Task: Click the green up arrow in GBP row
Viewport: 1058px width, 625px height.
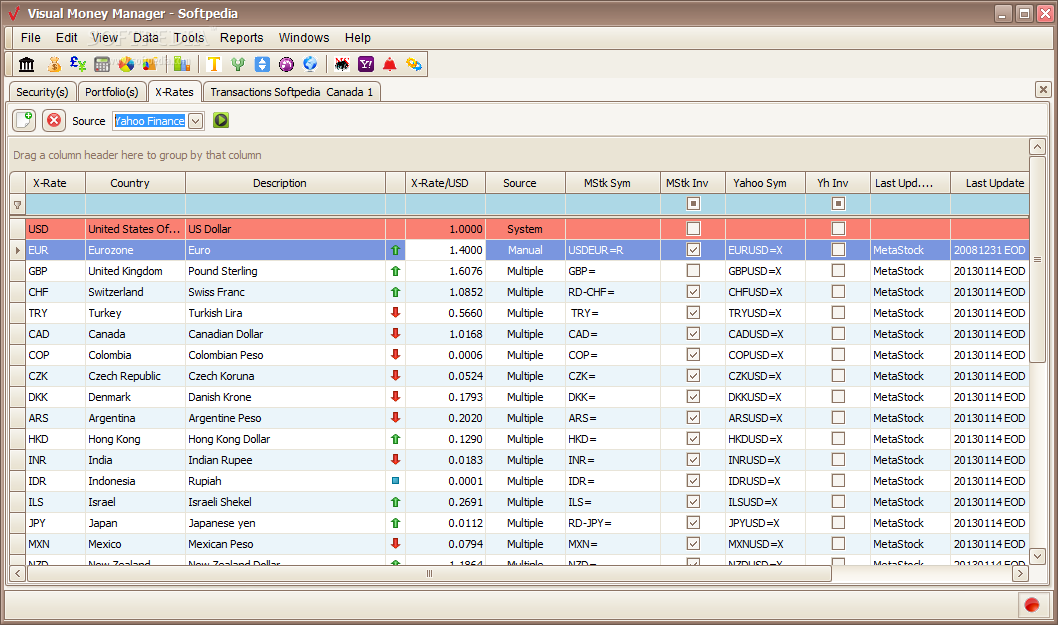Action: (x=395, y=271)
